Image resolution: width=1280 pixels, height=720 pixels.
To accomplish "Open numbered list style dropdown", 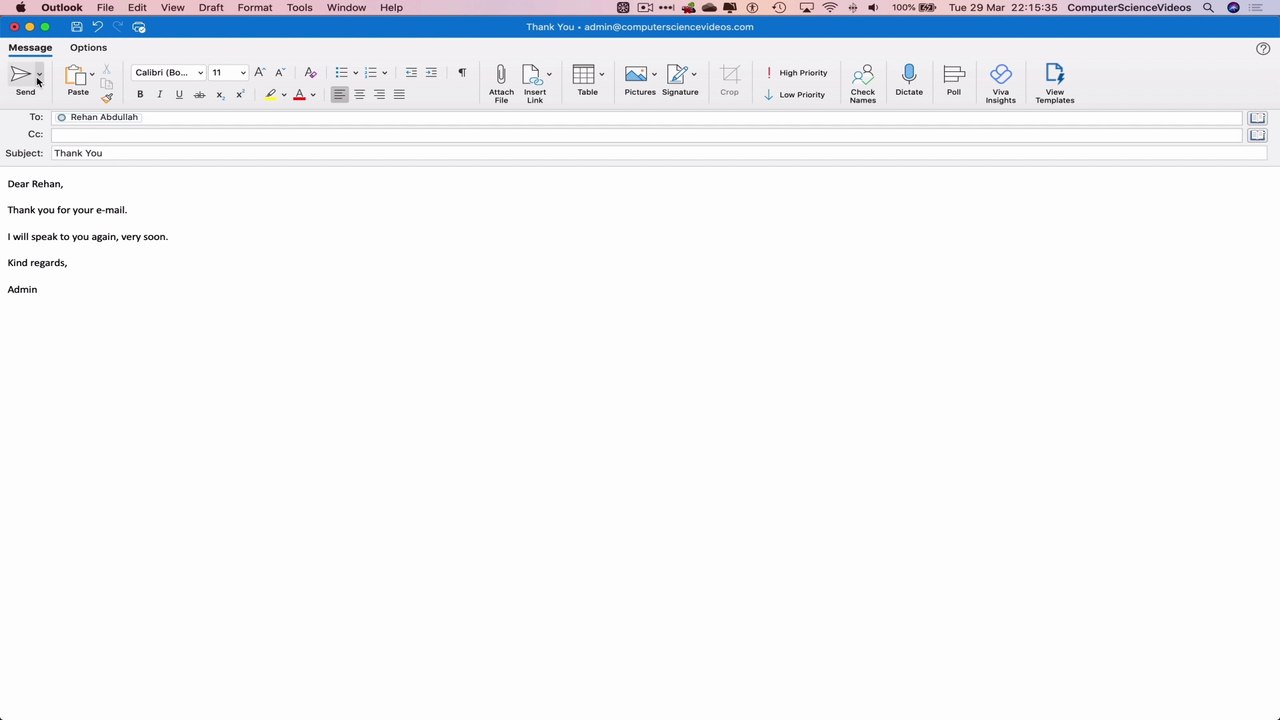I will [x=384, y=73].
